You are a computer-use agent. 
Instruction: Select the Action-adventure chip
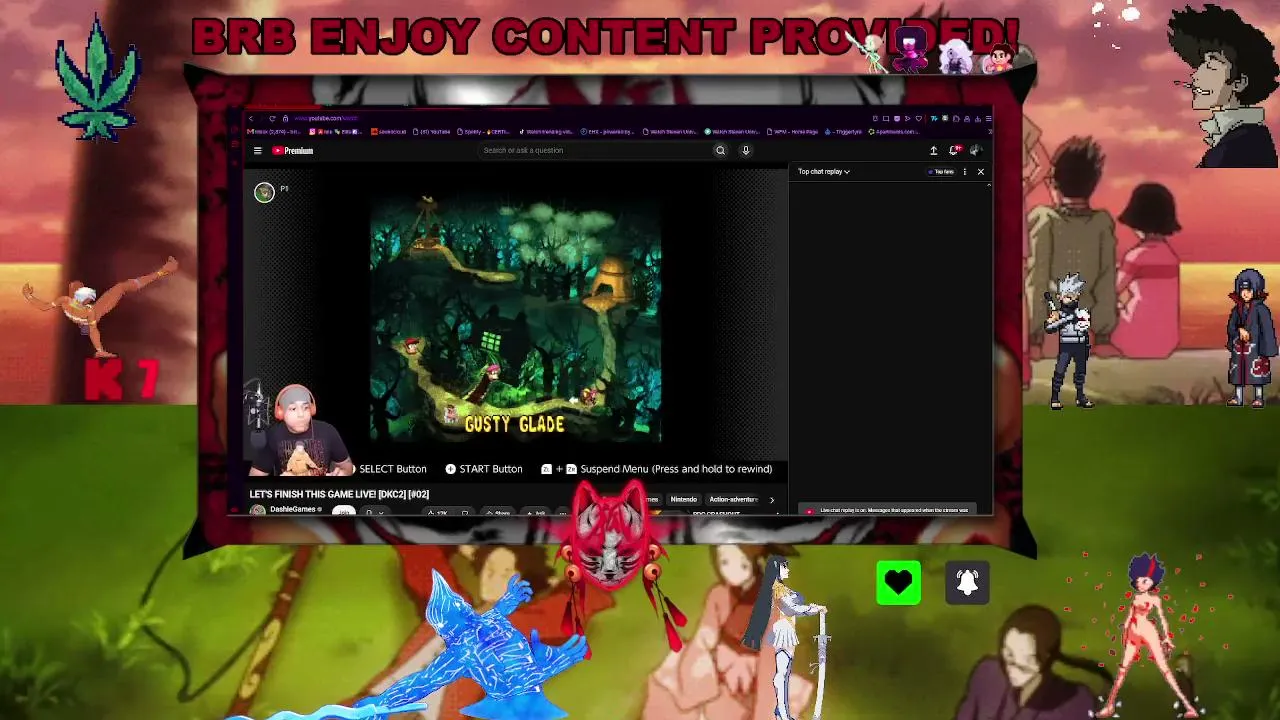pos(733,499)
